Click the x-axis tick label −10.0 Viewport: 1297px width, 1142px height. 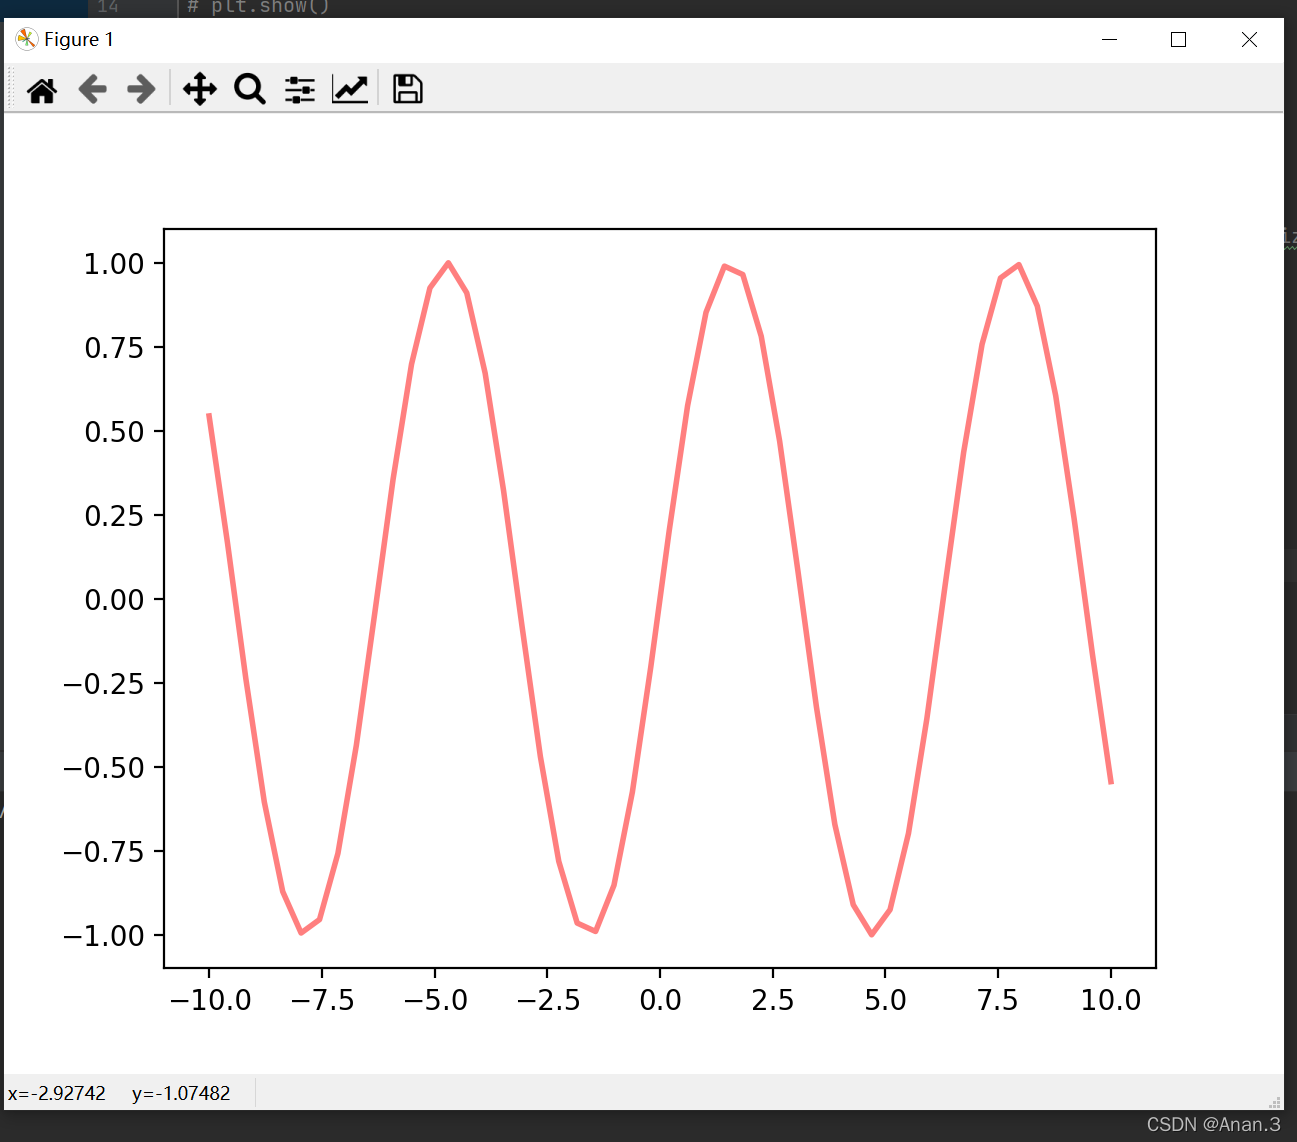tap(210, 1000)
